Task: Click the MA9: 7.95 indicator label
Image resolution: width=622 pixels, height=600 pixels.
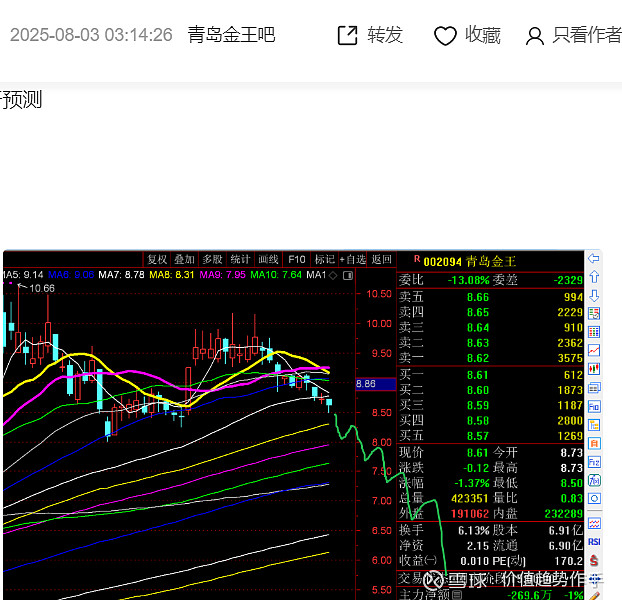Action: (x=223, y=275)
